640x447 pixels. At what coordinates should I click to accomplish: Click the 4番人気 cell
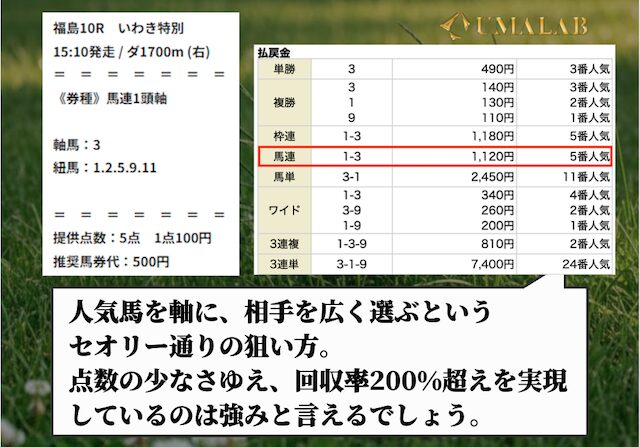coord(590,195)
